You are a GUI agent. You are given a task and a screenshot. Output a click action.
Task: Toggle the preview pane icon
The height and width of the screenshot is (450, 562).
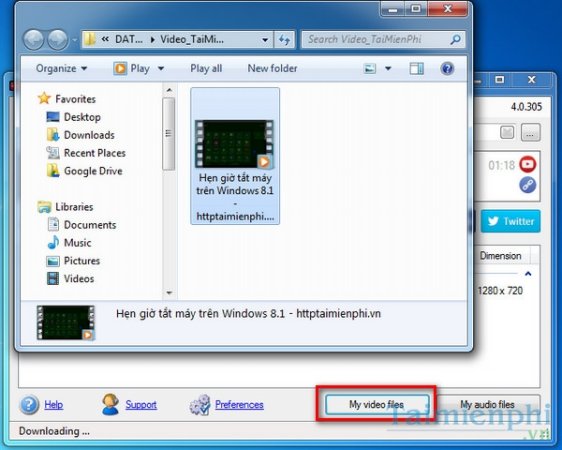(x=416, y=68)
